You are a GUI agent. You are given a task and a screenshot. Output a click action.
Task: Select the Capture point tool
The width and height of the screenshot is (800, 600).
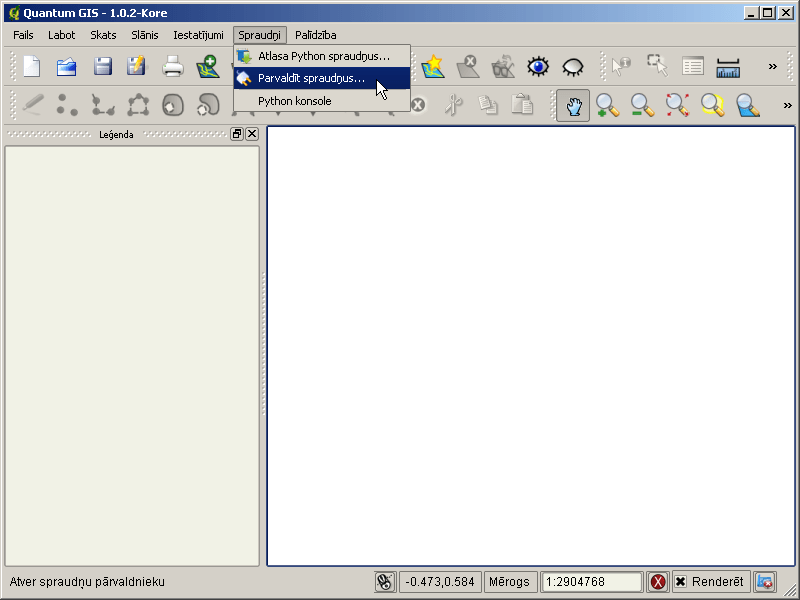coord(67,105)
